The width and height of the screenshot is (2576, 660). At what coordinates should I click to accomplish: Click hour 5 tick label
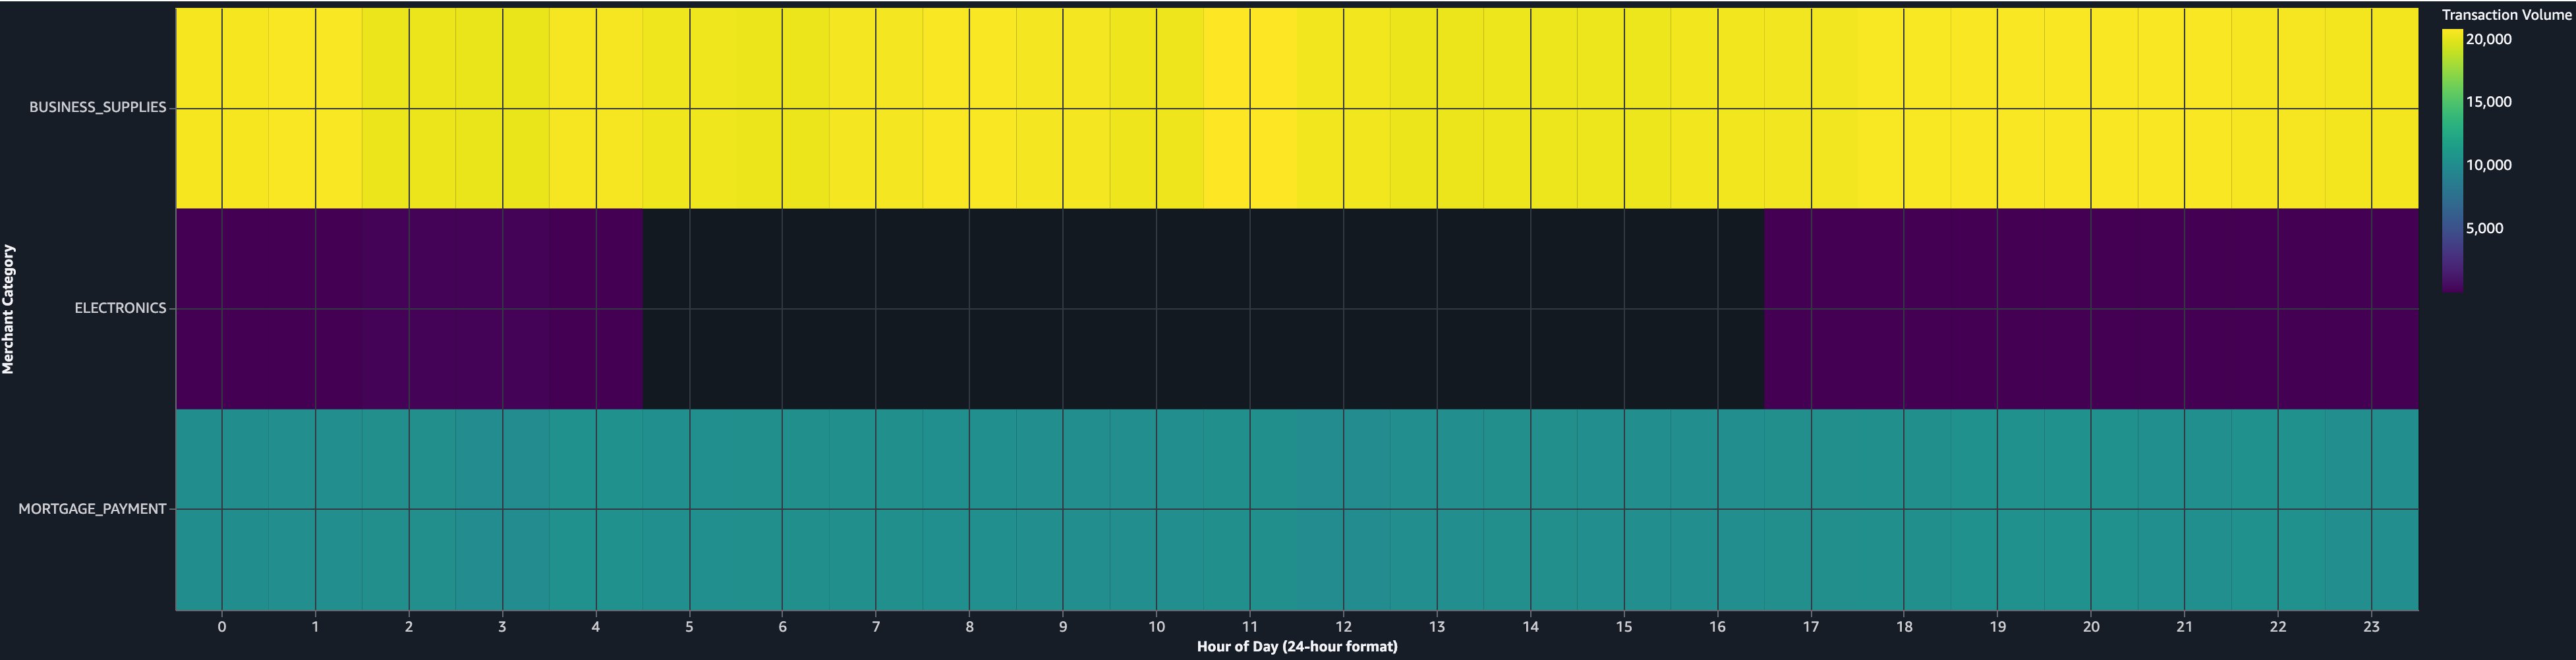[689, 627]
